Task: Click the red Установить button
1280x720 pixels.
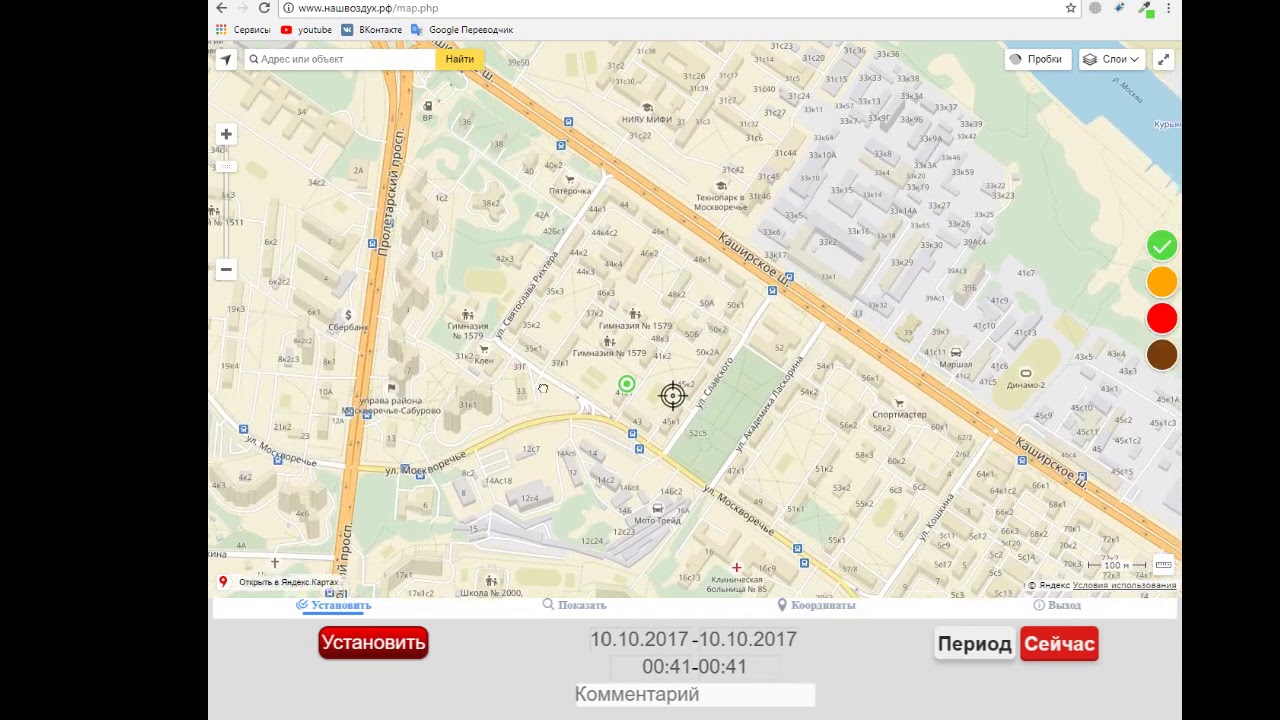Action: [373, 643]
